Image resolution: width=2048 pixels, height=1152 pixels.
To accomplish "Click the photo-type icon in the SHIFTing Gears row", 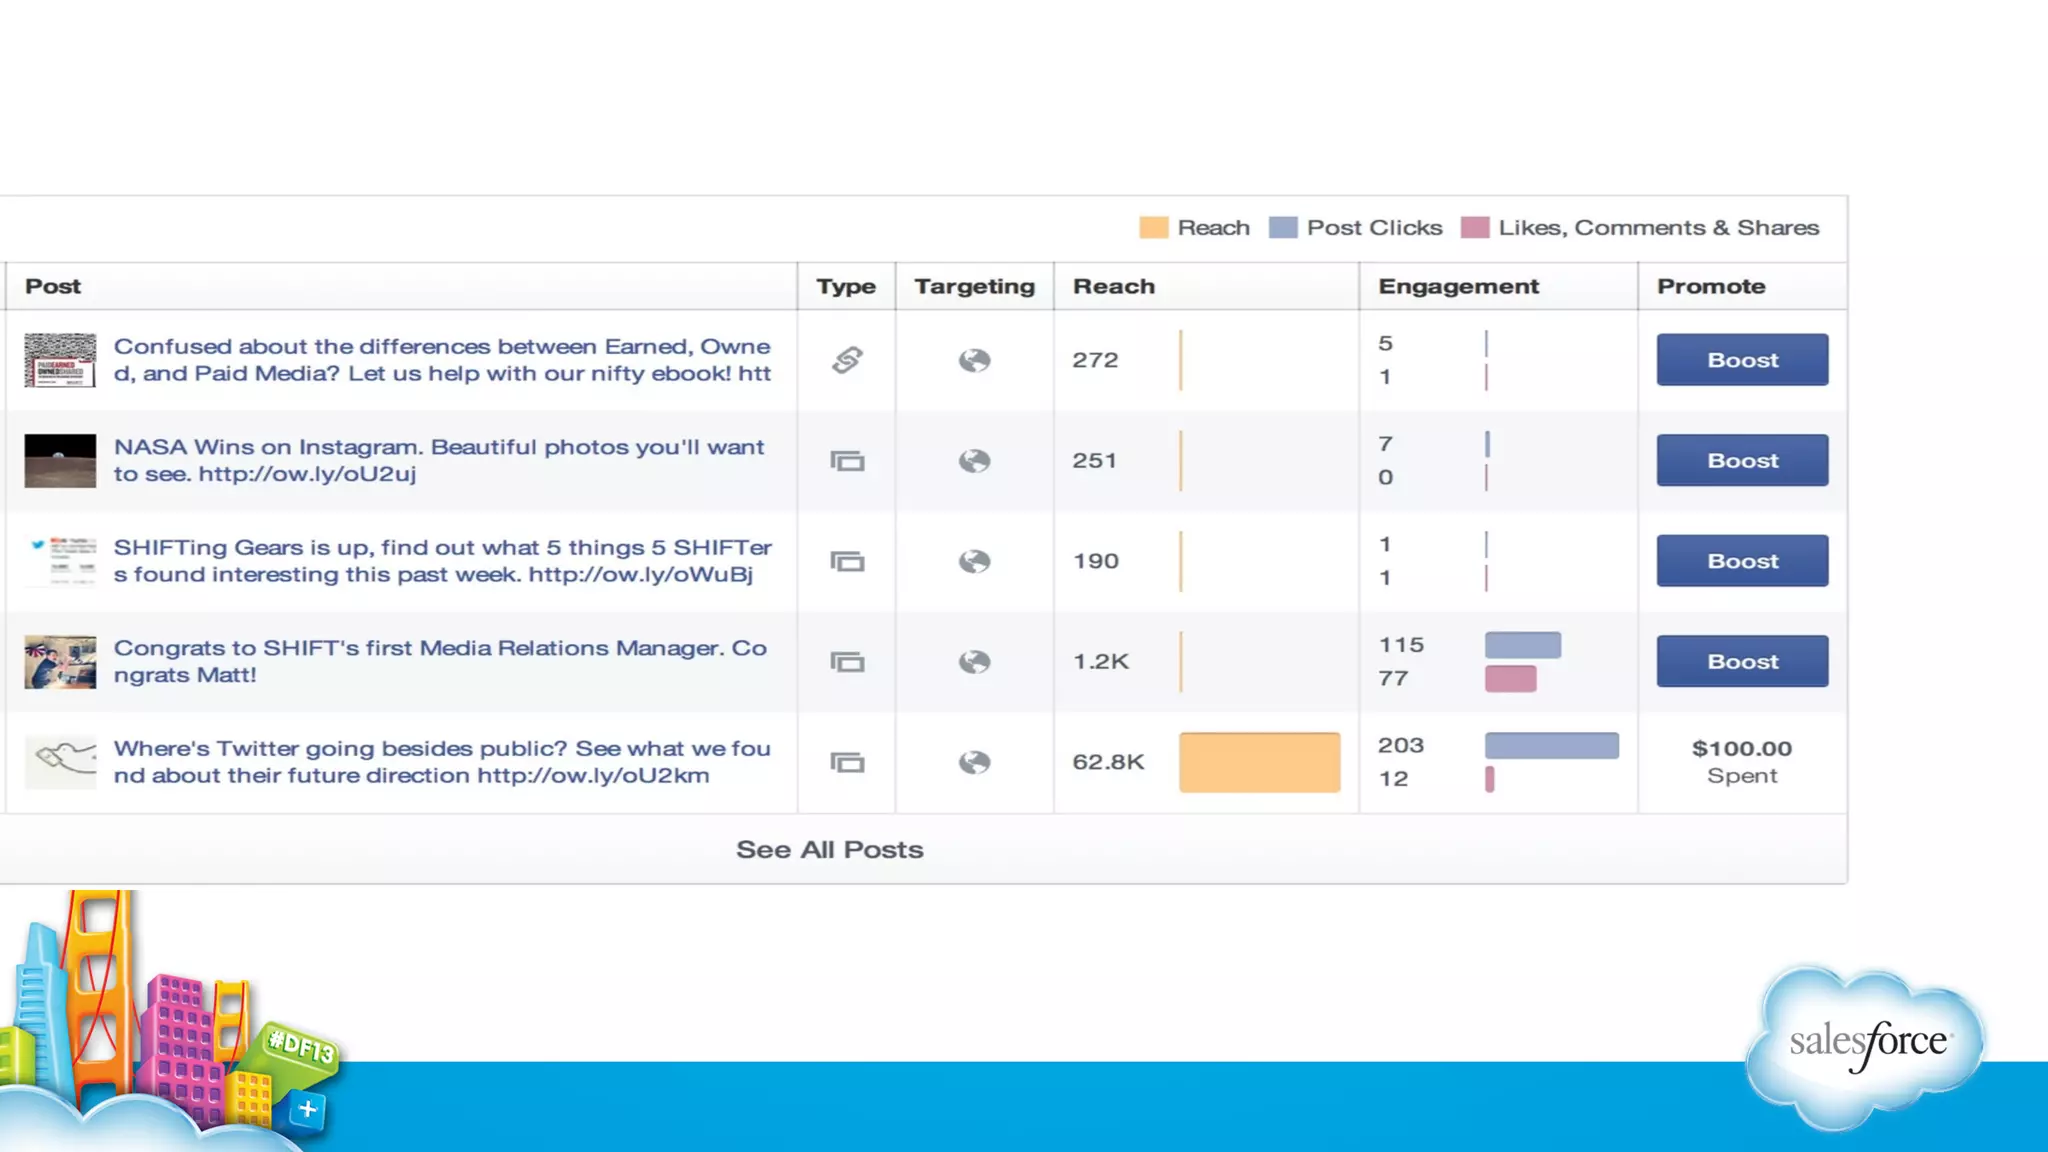I will point(847,561).
